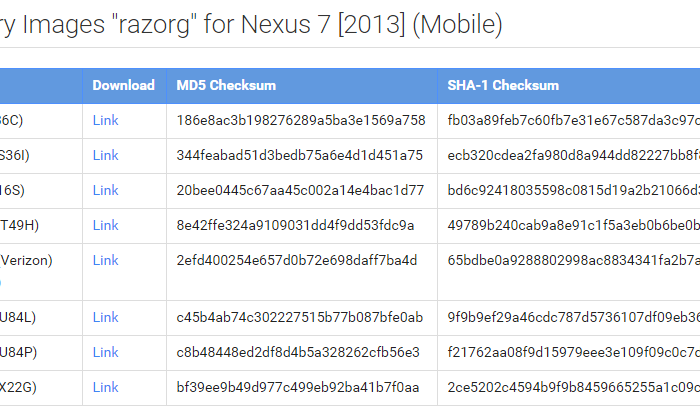Download via the Link for MD5 c8b48448ed2df8d4b5a328262cfb56e3
The width and height of the screenshot is (700, 407).
[x=105, y=352]
